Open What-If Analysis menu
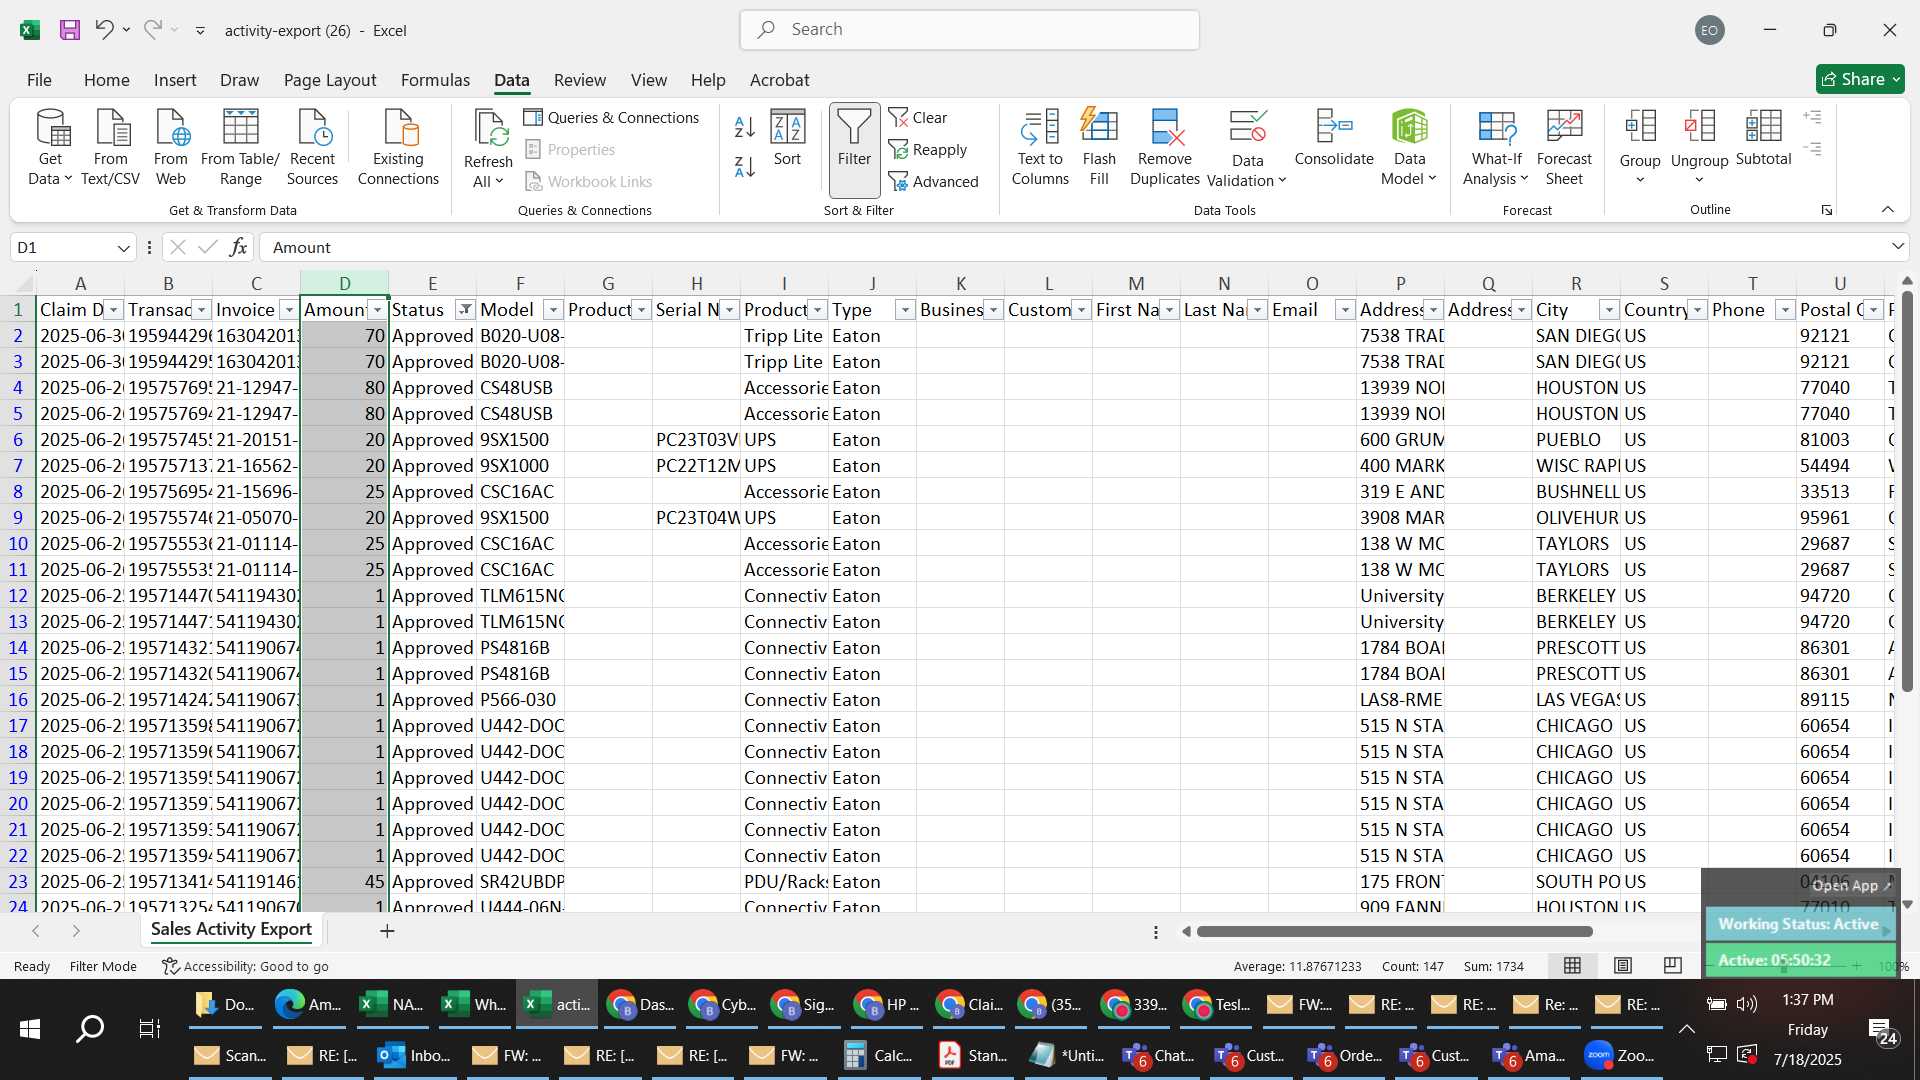Image resolution: width=1920 pixels, height=1080 pixels. click(1496, 148)
